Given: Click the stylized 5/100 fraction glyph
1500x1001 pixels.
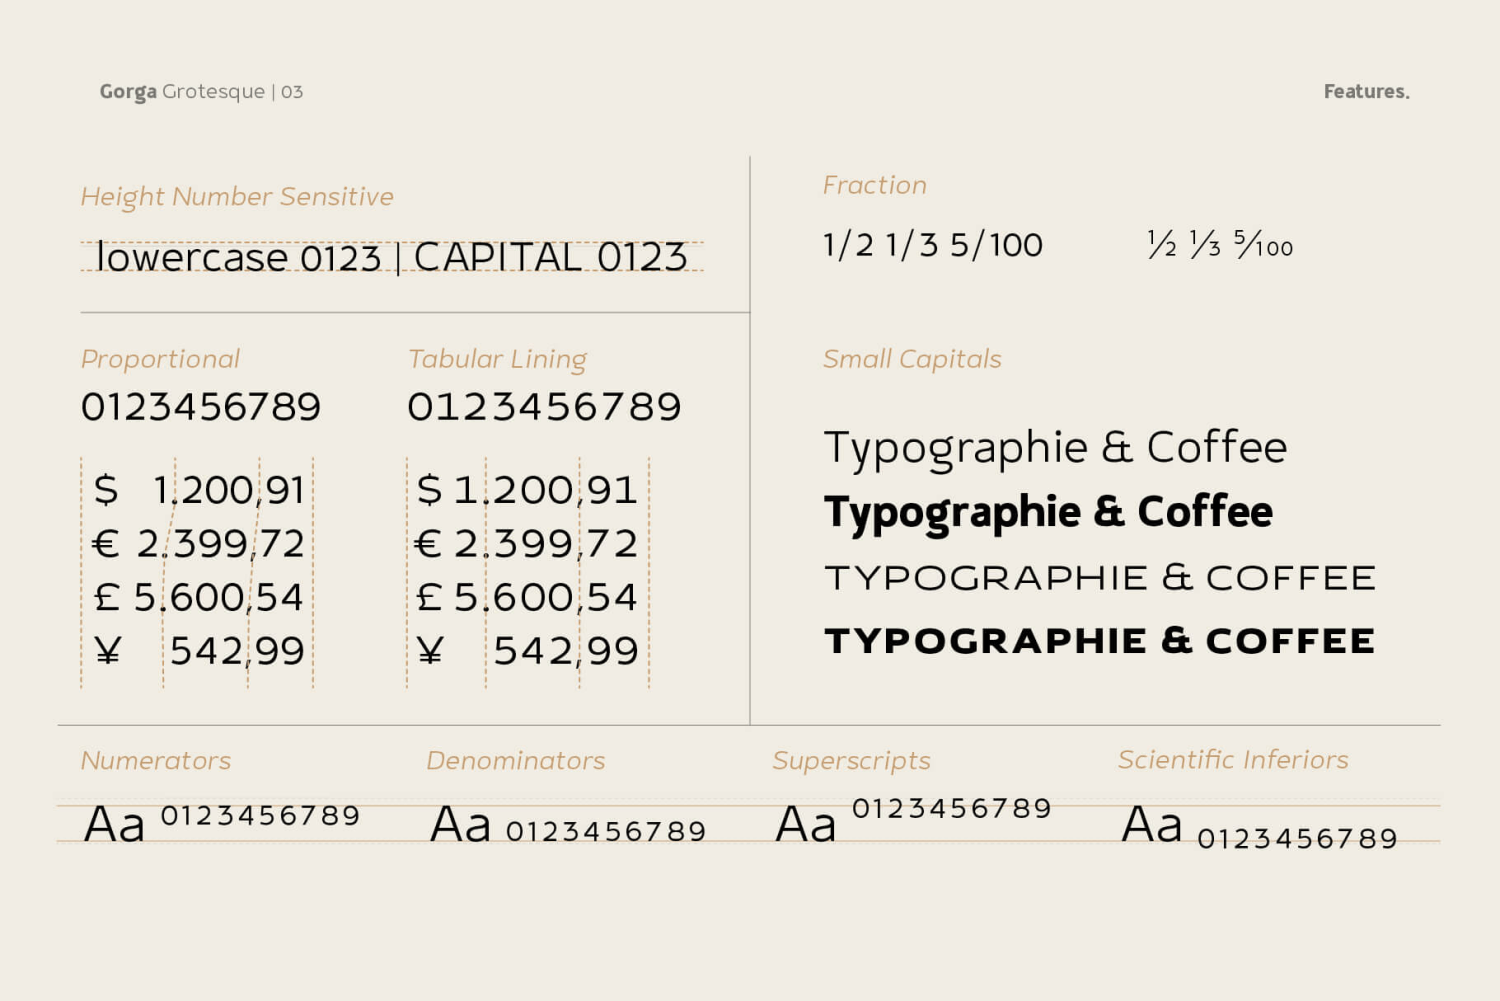Looking at the screenshot, I should 1263,245.
